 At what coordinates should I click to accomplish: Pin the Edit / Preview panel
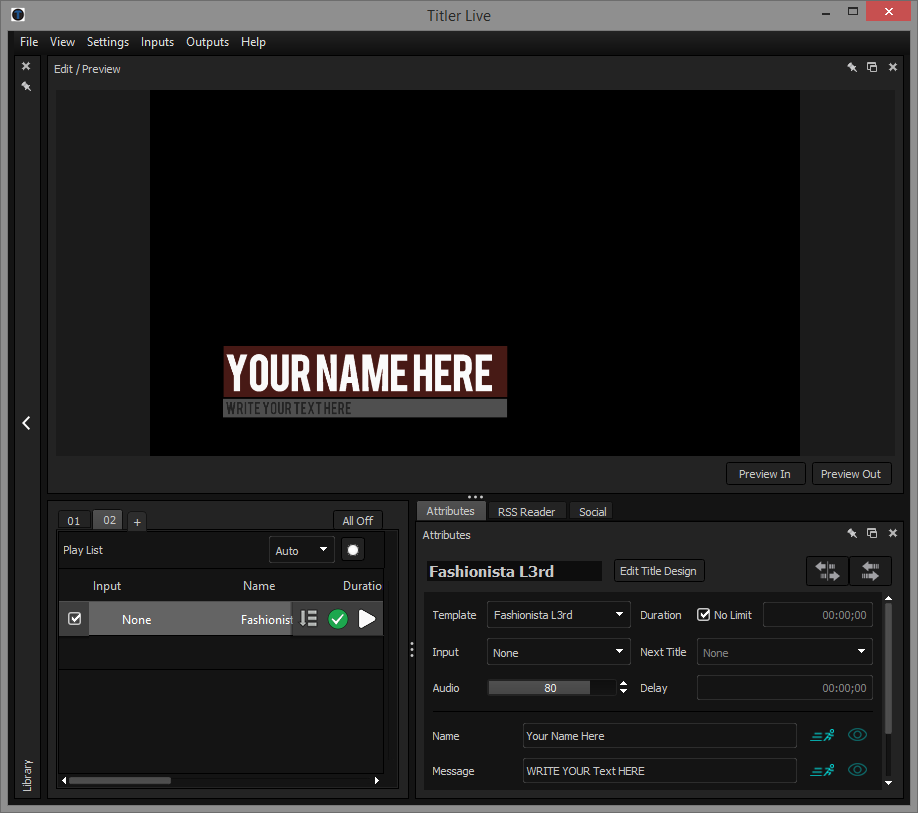852,68
